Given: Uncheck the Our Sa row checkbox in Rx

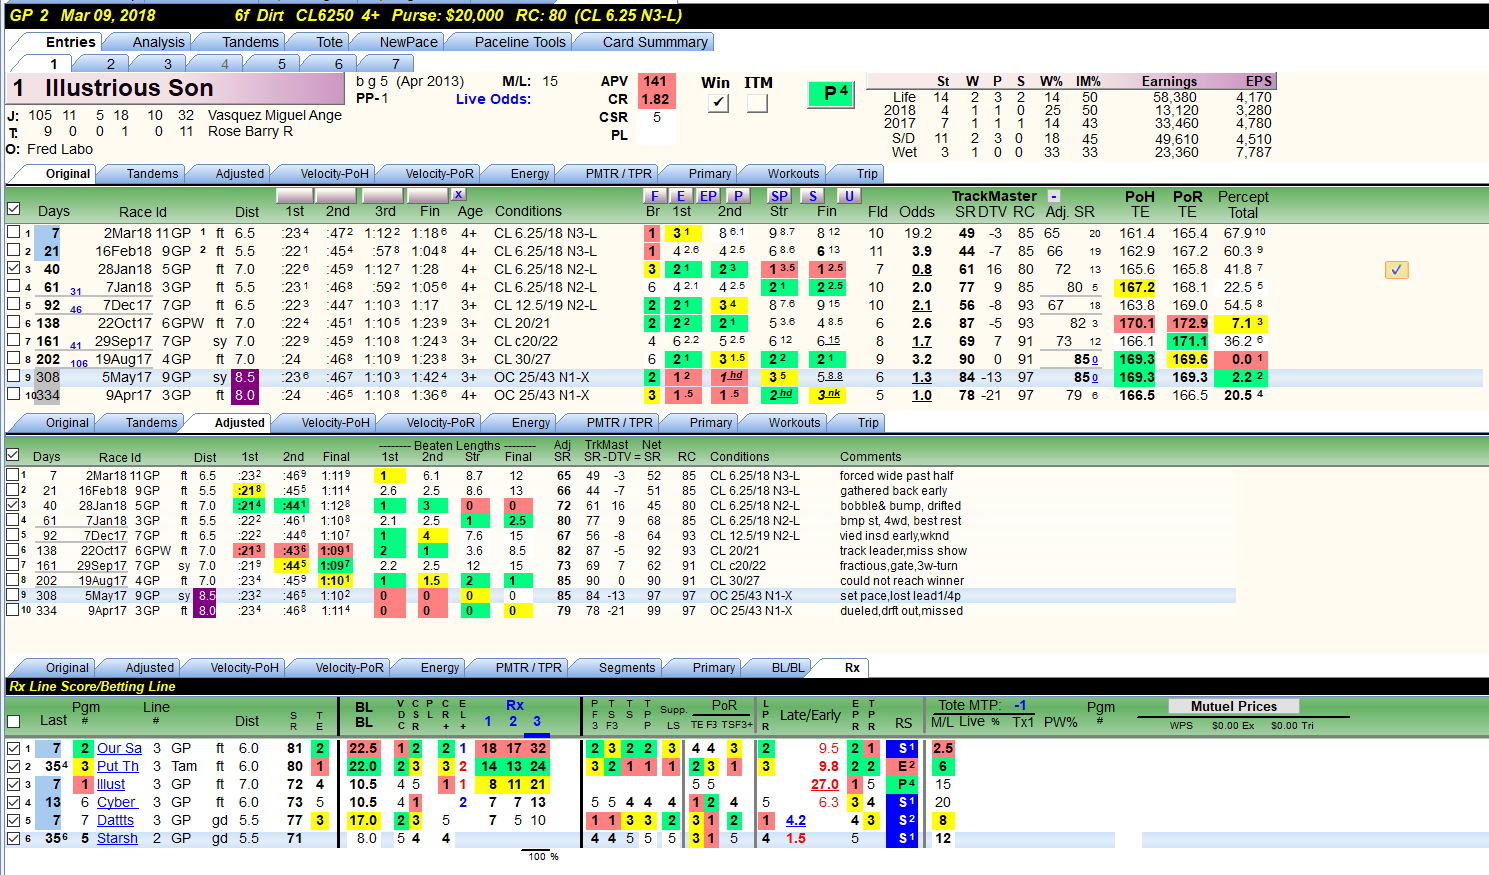Looking at the screenshot, I should [13, 748].
